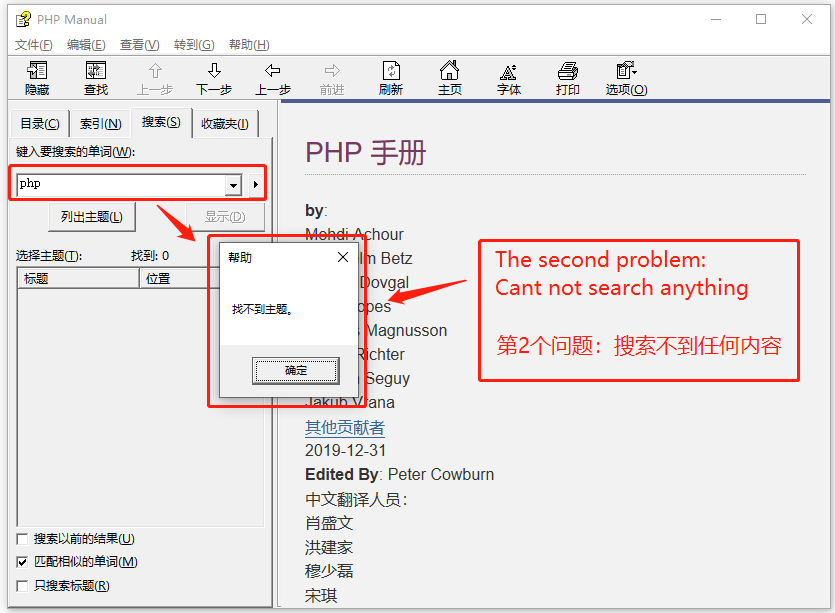
Task: Expand the search word history dropdown
Action: pos(233,185)
